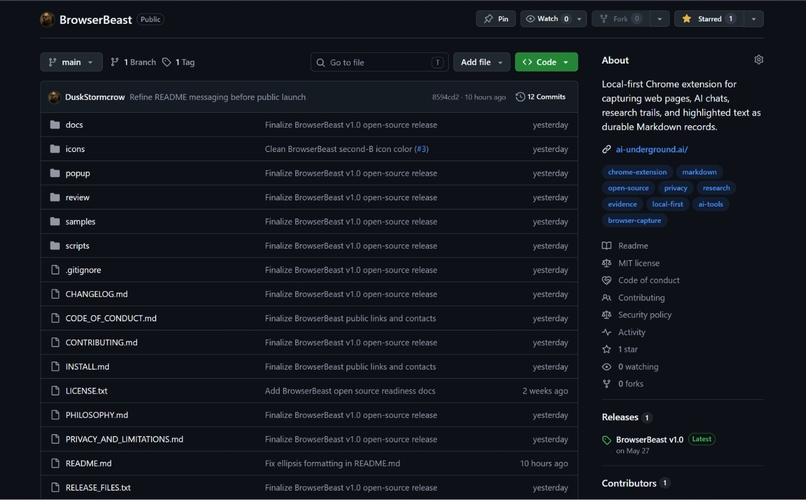
Task: Select the local-first topic tag
Action: pos(667,204)
